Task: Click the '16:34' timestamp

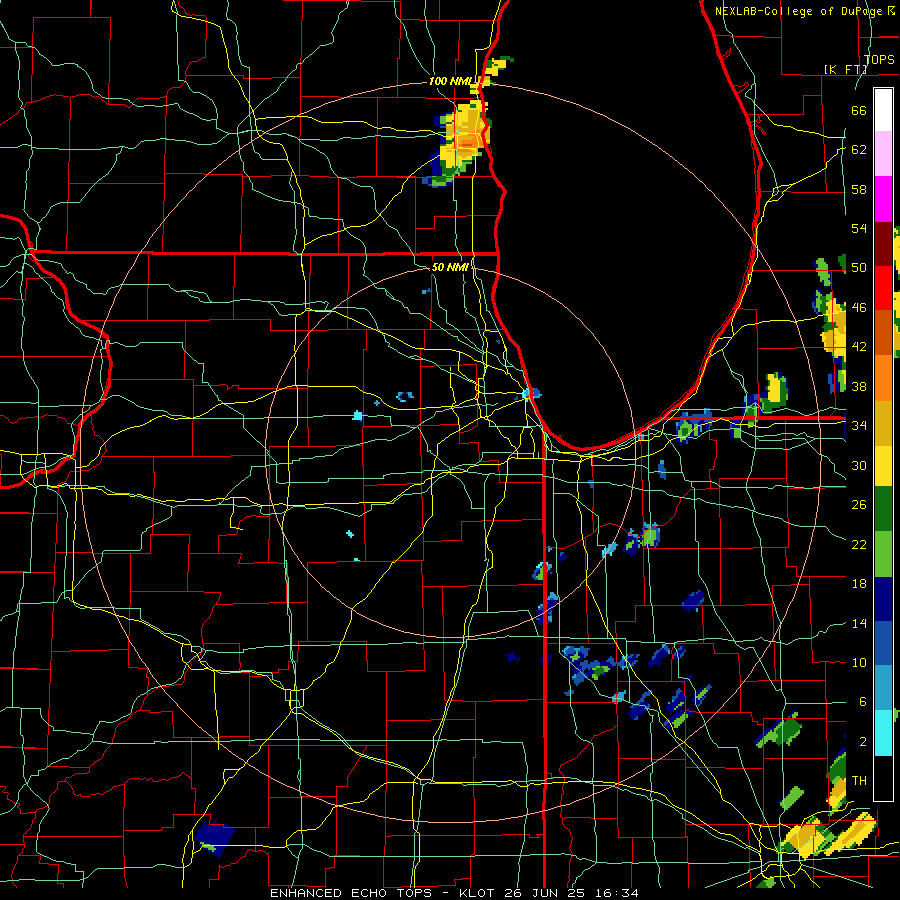Action: (x=618, y=893)
